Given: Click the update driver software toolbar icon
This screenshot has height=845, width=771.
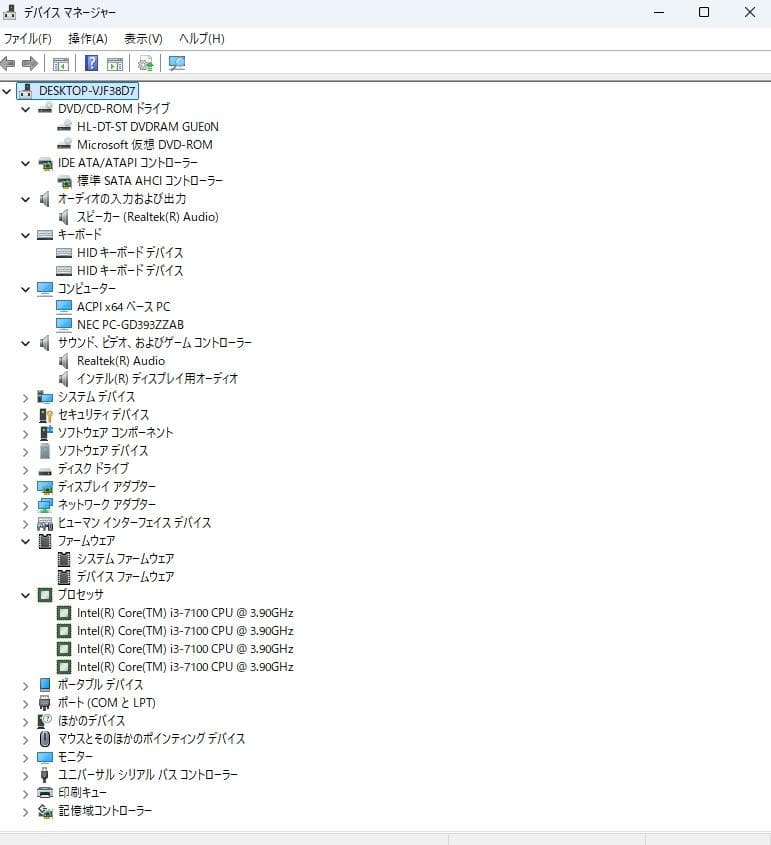Looking at the screenshot, I should click(145, 64).
